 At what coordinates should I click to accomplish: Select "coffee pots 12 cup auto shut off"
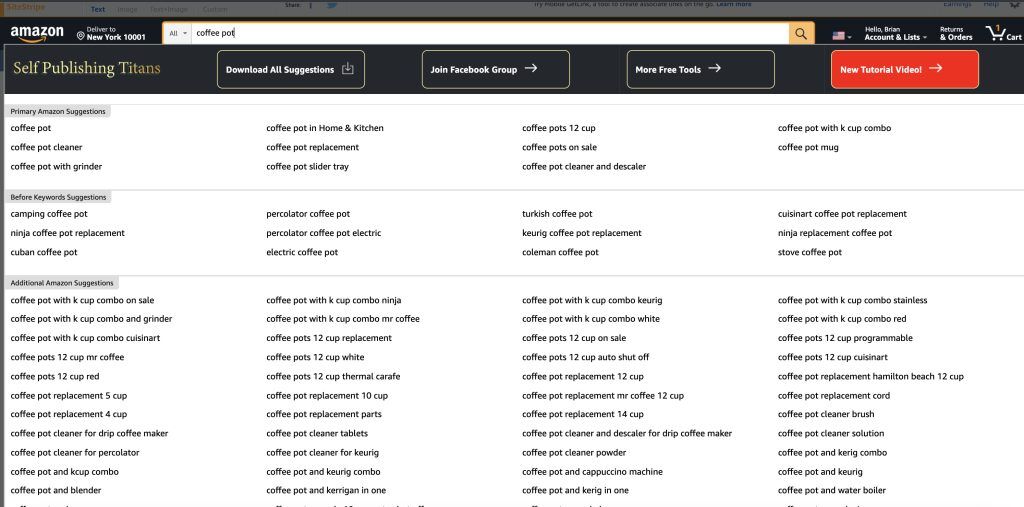[585, 357]
